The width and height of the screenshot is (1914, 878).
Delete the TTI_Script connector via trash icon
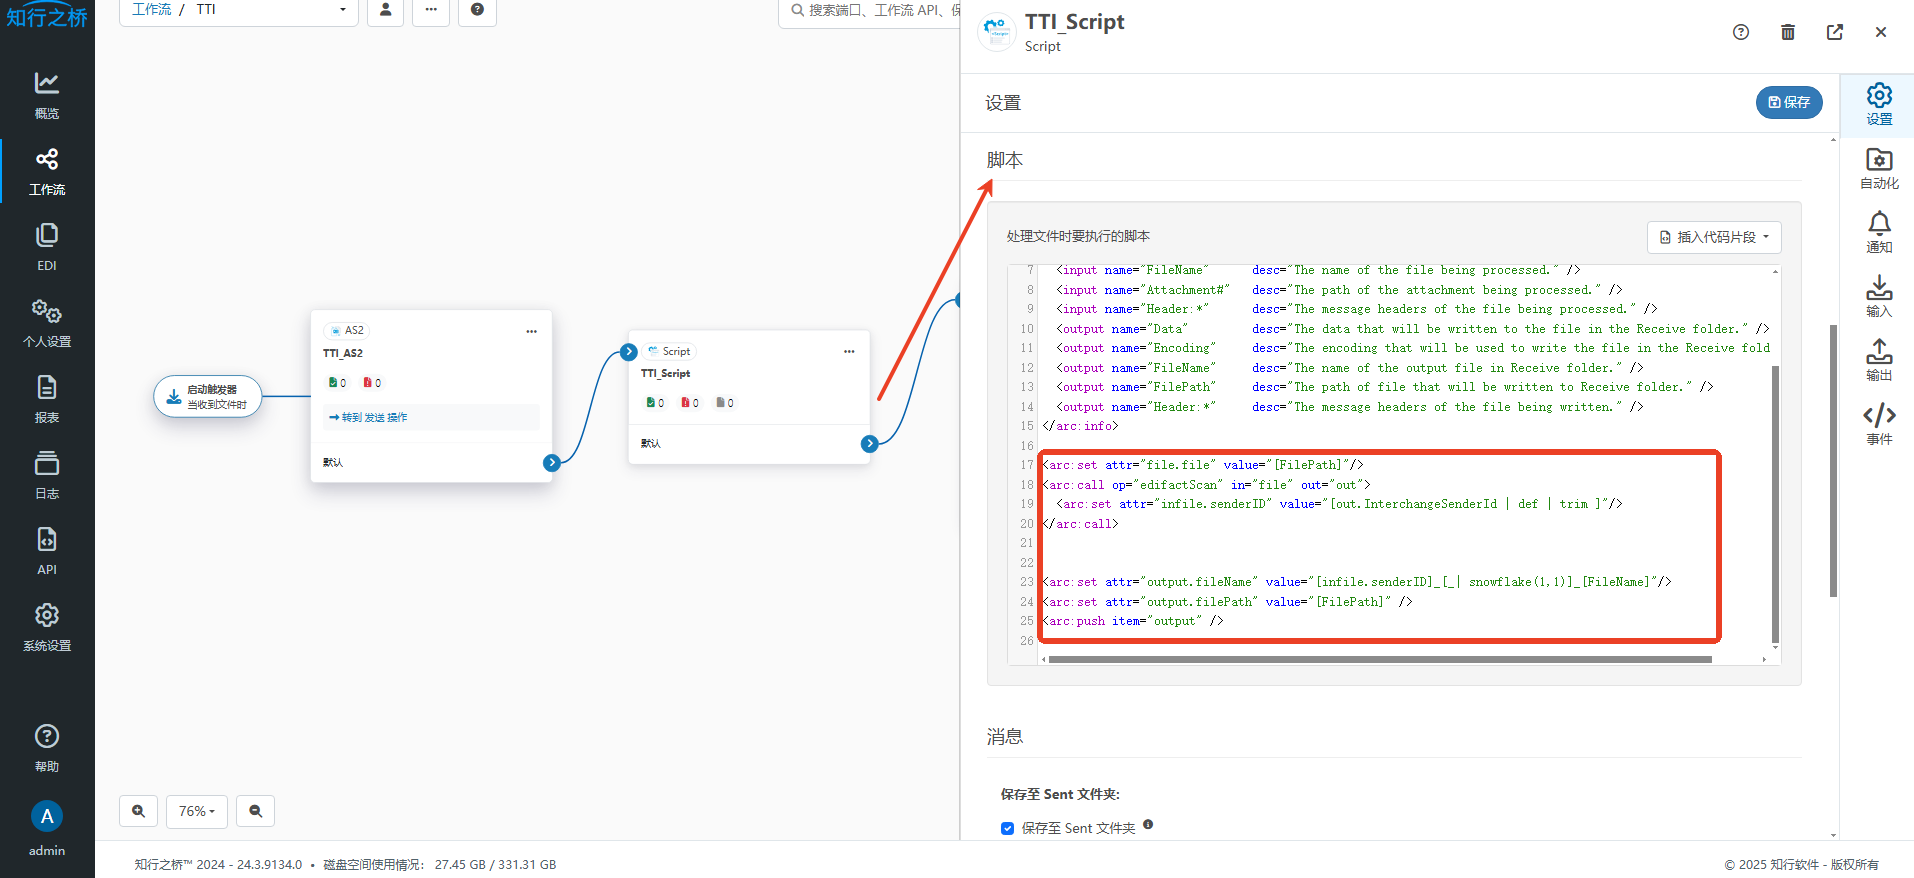pos(1788,32)
